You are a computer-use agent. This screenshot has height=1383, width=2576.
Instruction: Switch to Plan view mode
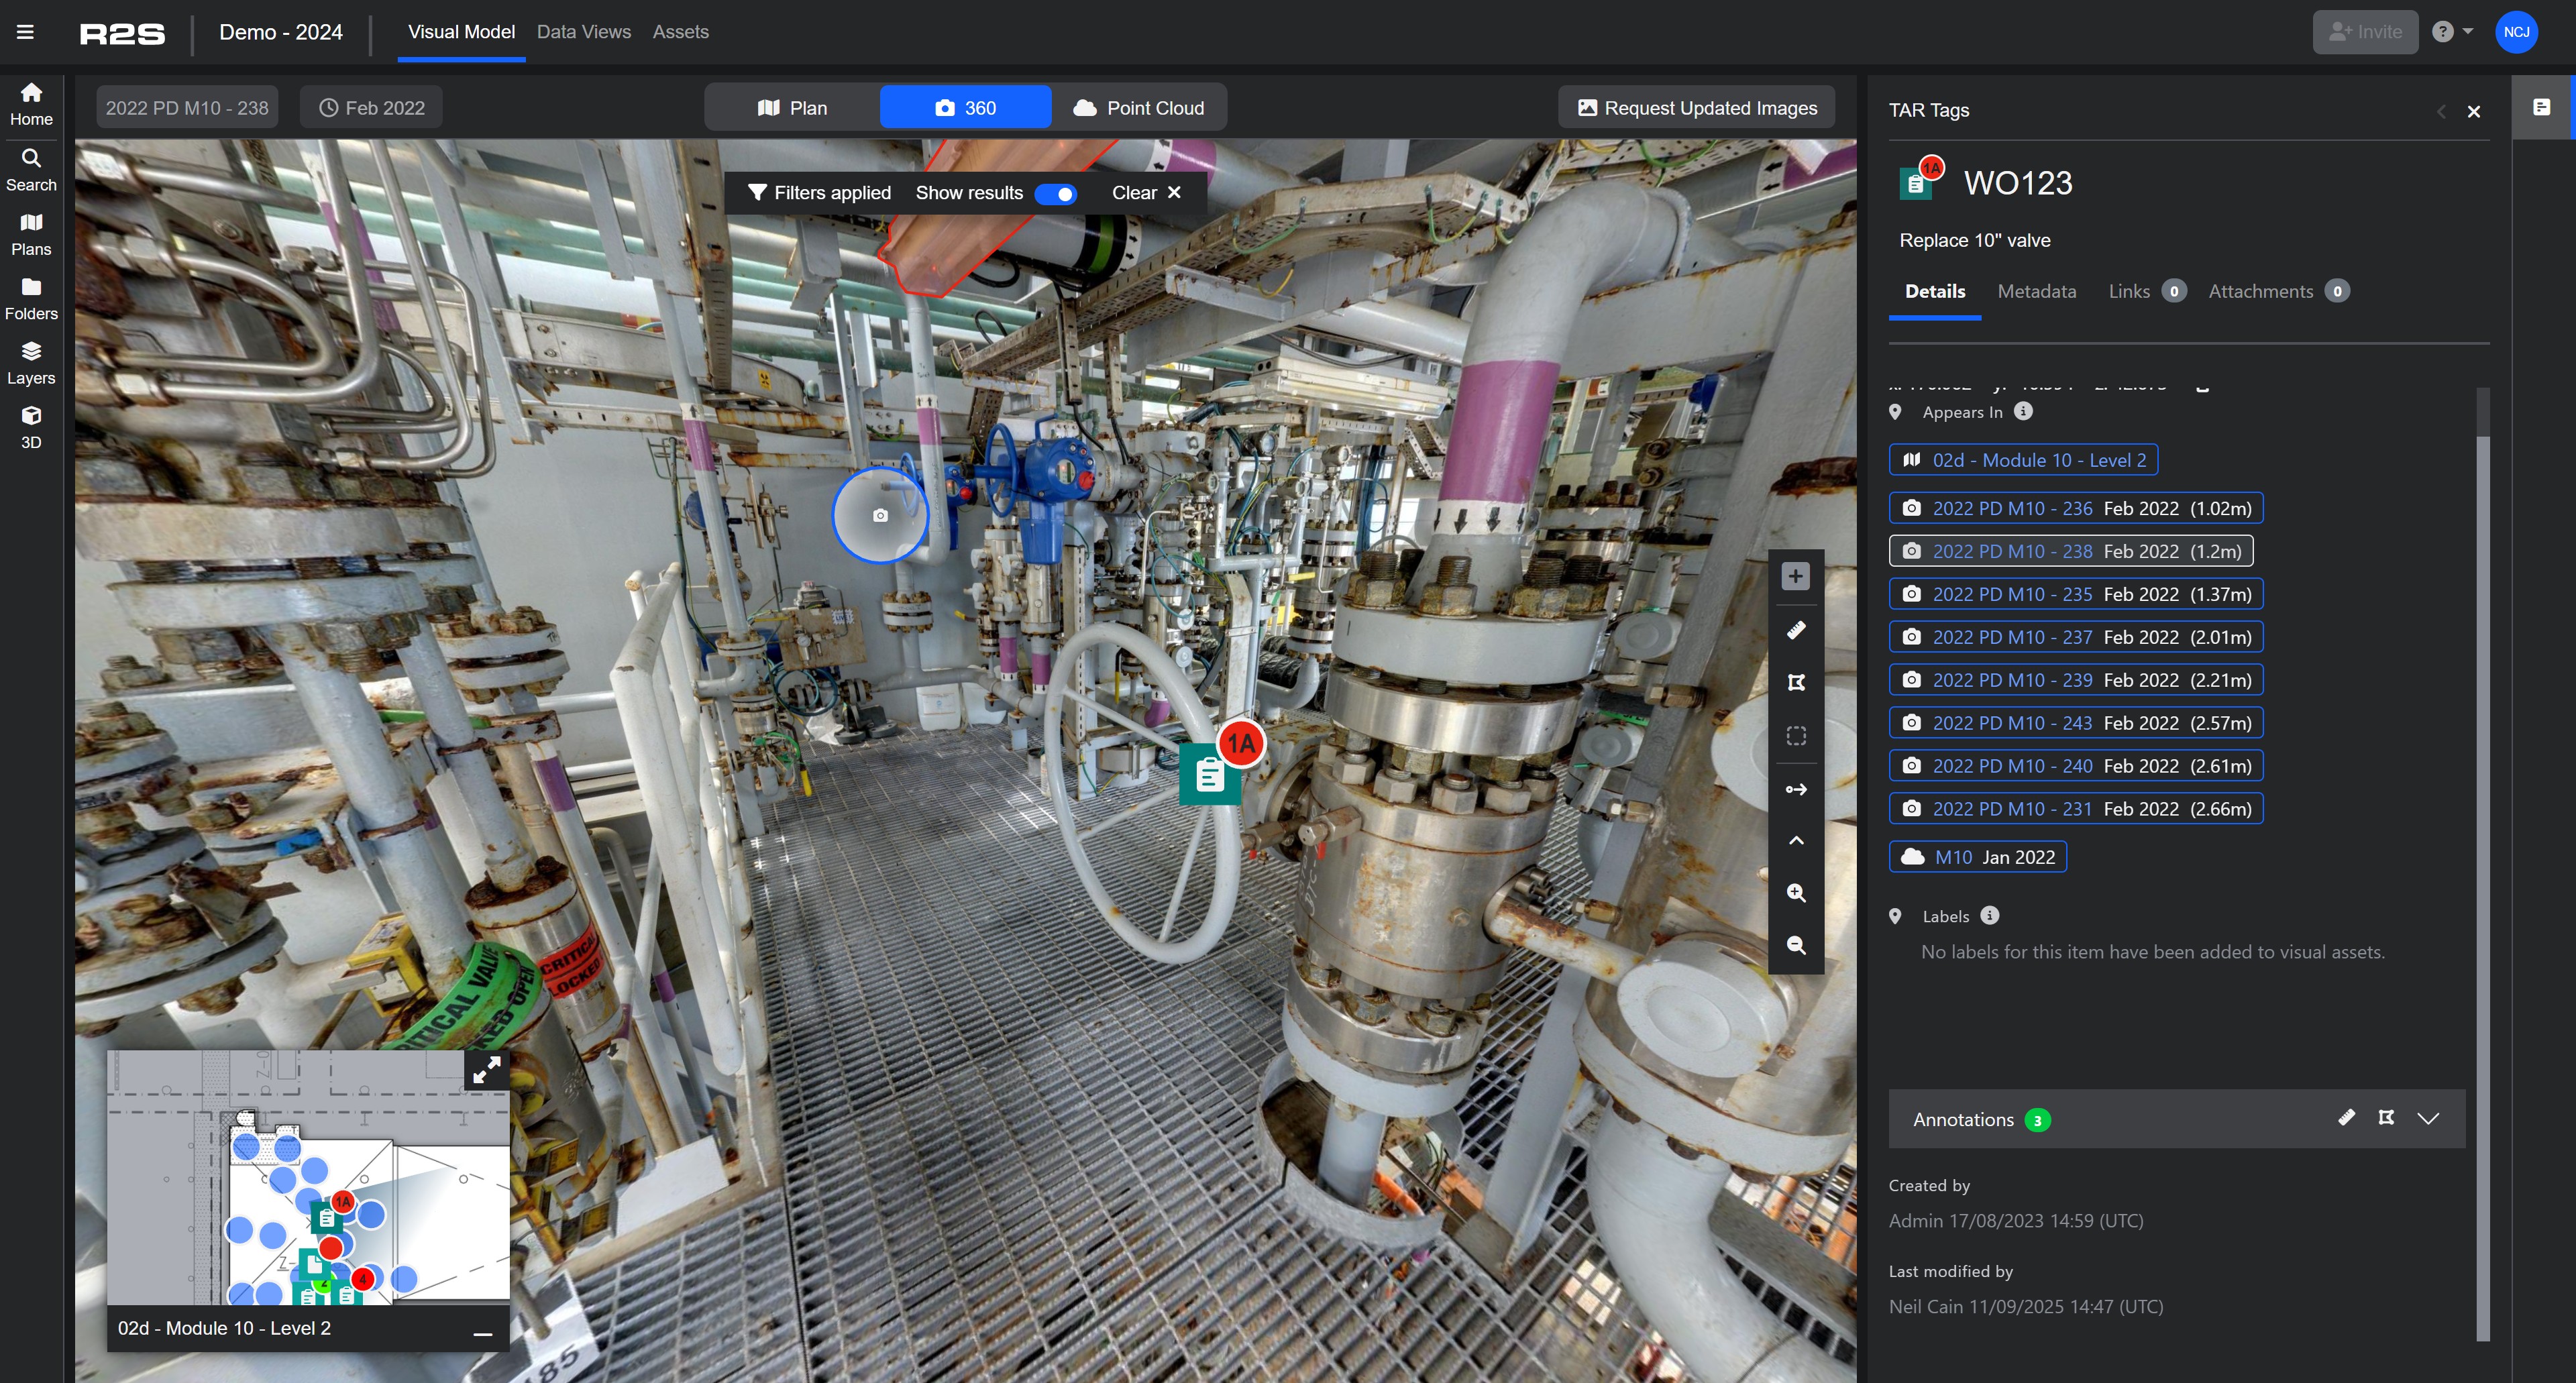[792, 108]
